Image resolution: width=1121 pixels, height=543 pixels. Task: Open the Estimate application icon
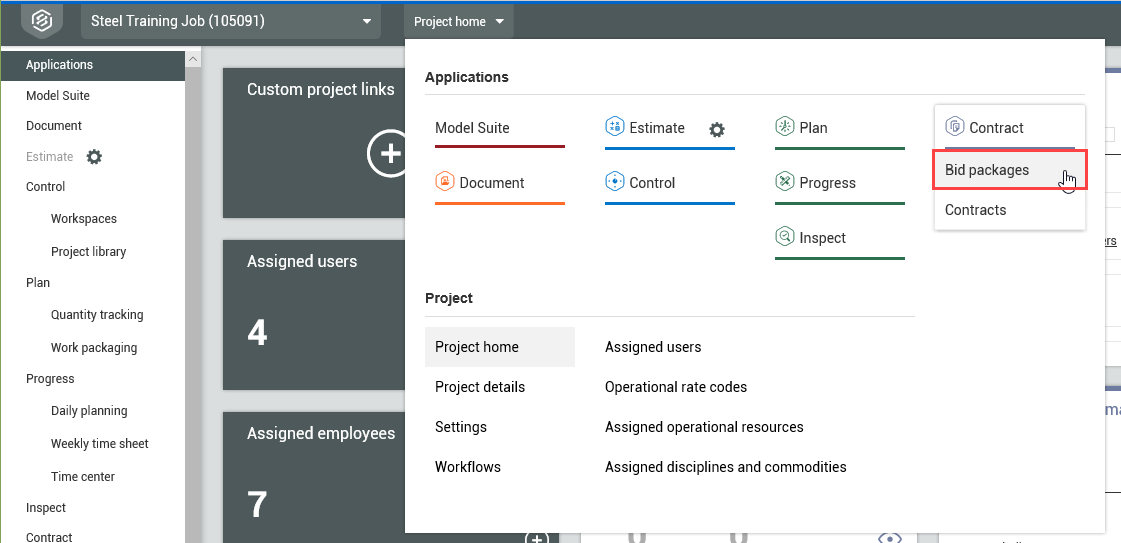615,128
